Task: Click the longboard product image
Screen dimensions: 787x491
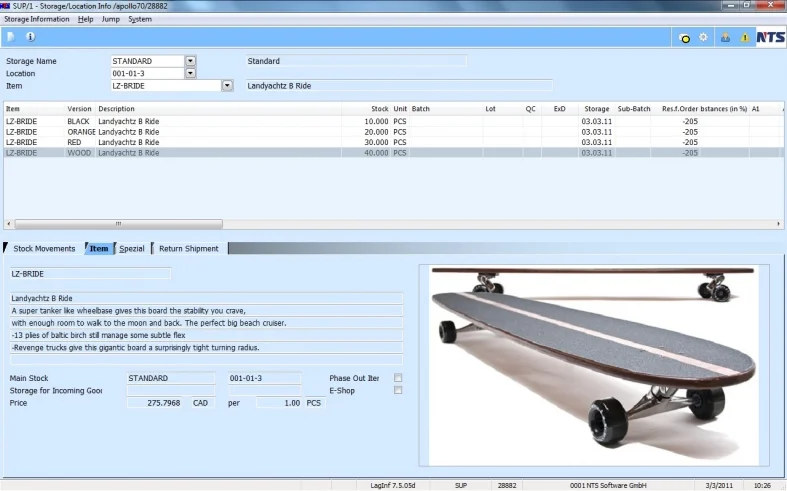Action: coord(593,365)
